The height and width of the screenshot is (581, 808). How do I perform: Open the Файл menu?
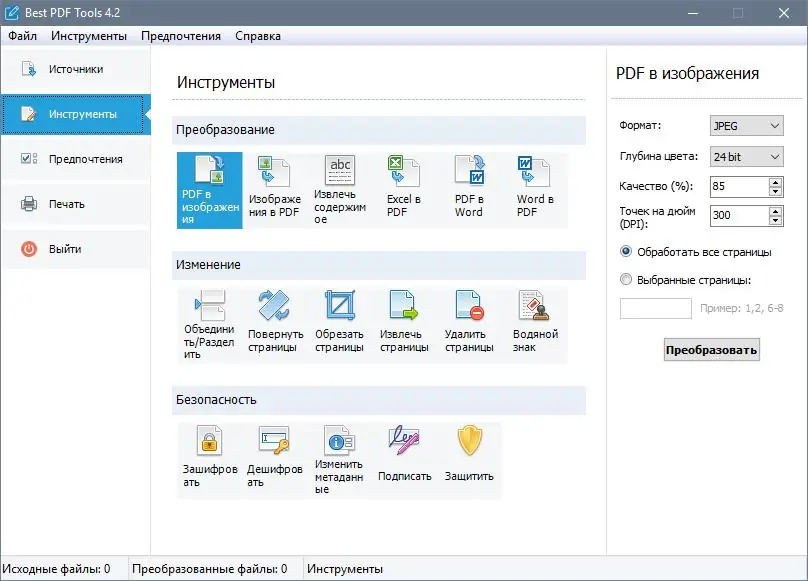(x=22, y=35)
